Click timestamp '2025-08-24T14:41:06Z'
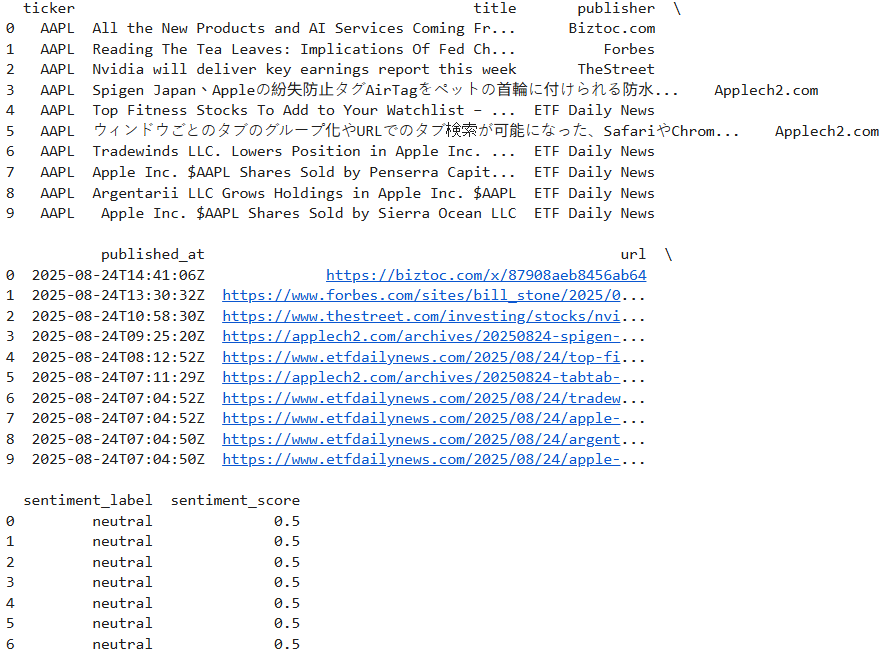This screenshot has width=891, height=651. [x=118, y=276]
